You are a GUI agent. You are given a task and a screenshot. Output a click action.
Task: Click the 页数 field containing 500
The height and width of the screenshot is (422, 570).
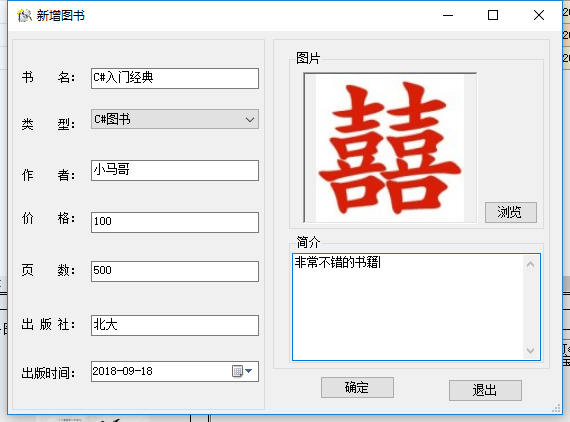tap(175, 271)
